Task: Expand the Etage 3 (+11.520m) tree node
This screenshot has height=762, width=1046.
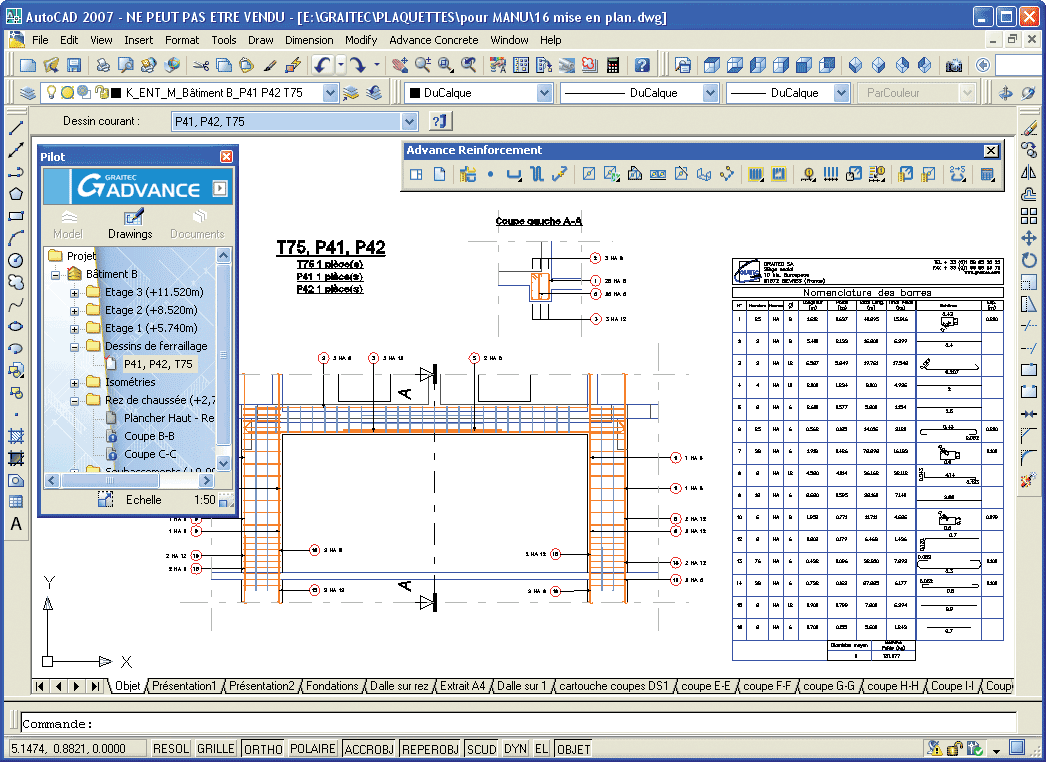Action: [75, 293]
